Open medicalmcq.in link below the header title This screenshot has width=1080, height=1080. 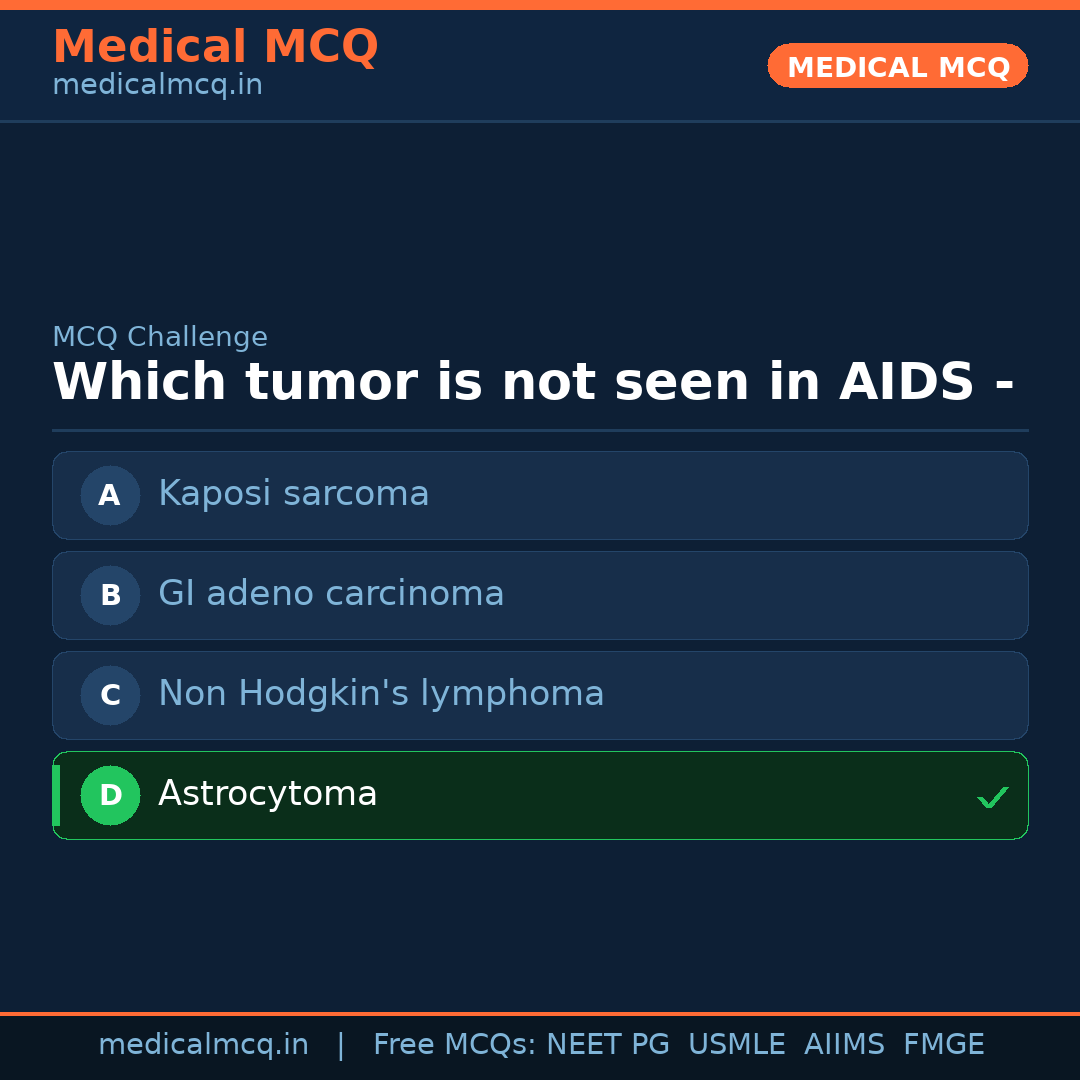157,86
